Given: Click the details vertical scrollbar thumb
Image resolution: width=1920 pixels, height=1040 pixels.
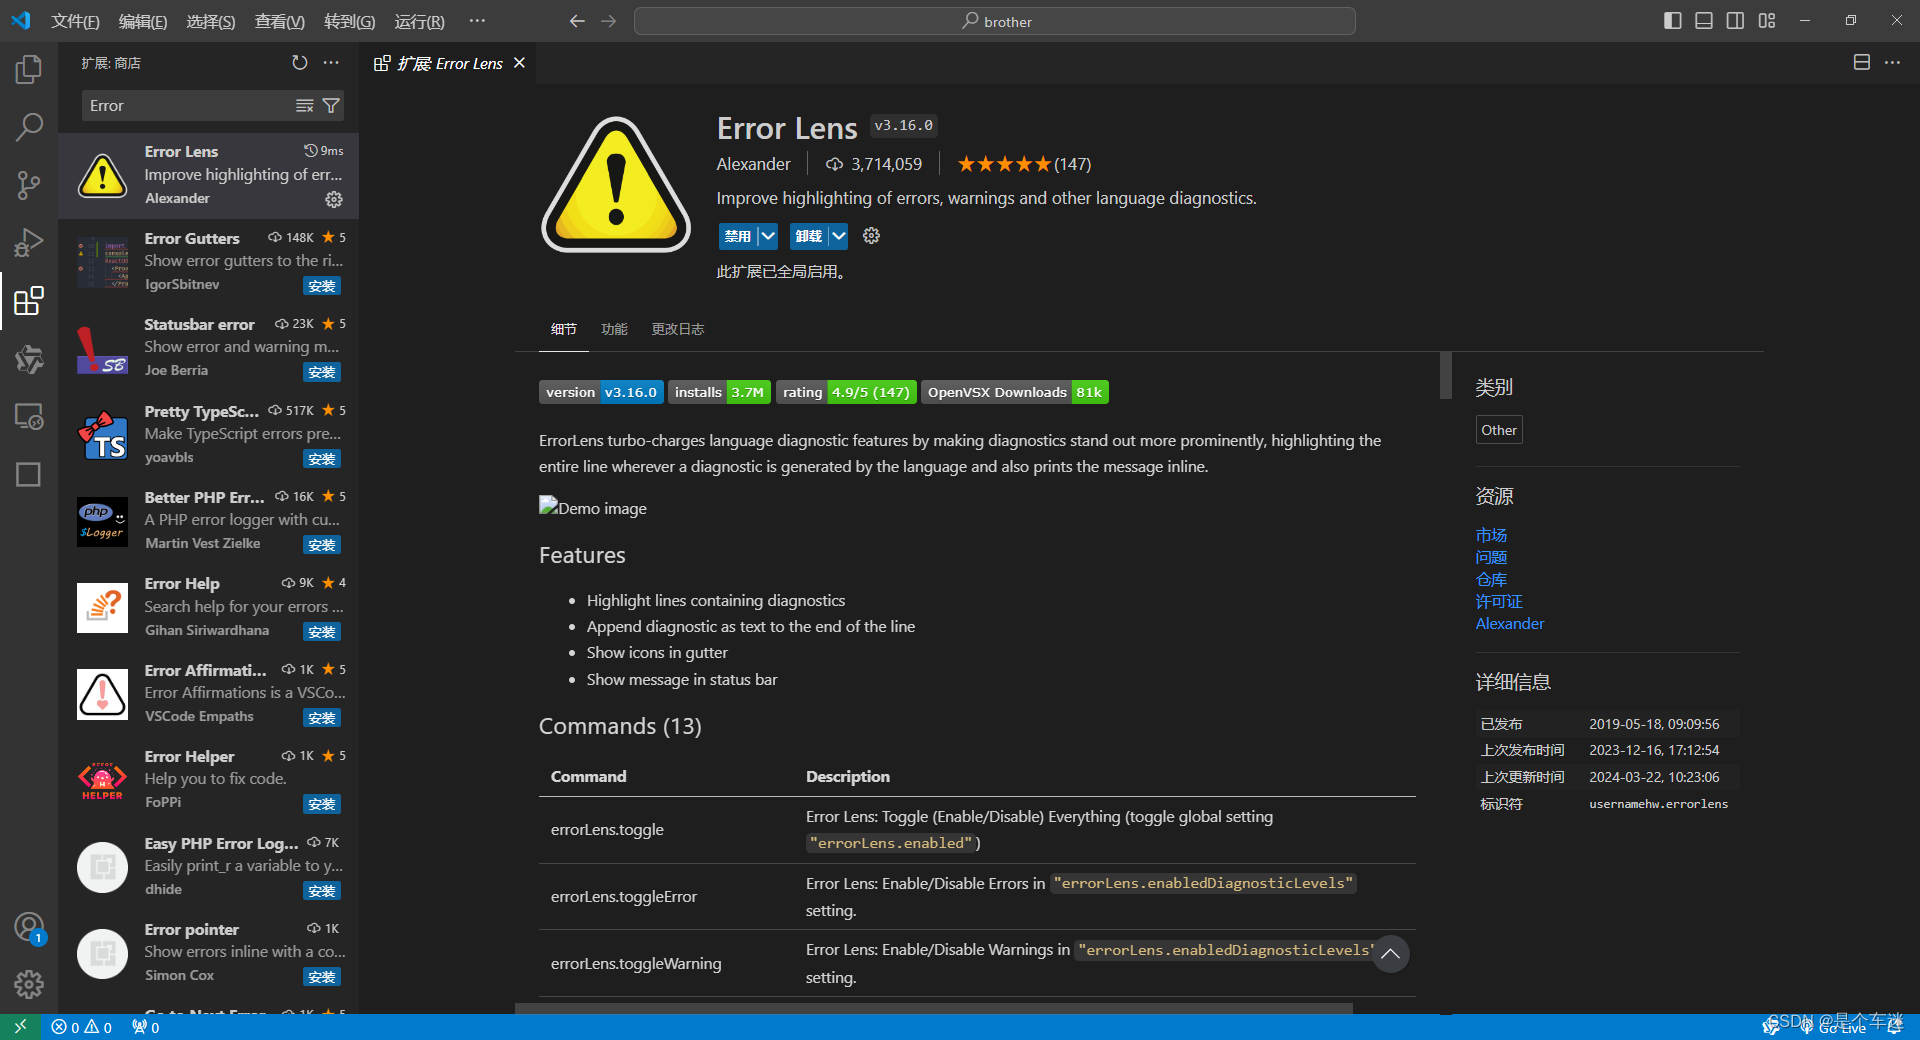Looking at the screenshot, I should point(1445,375).
